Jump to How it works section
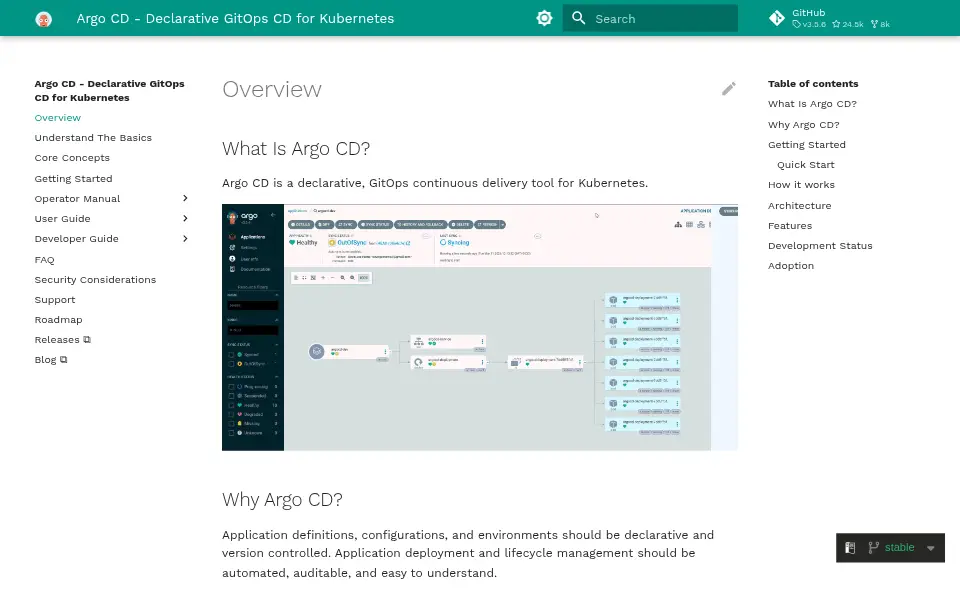Viewport: 960px width, 600px height. (801, 185)
